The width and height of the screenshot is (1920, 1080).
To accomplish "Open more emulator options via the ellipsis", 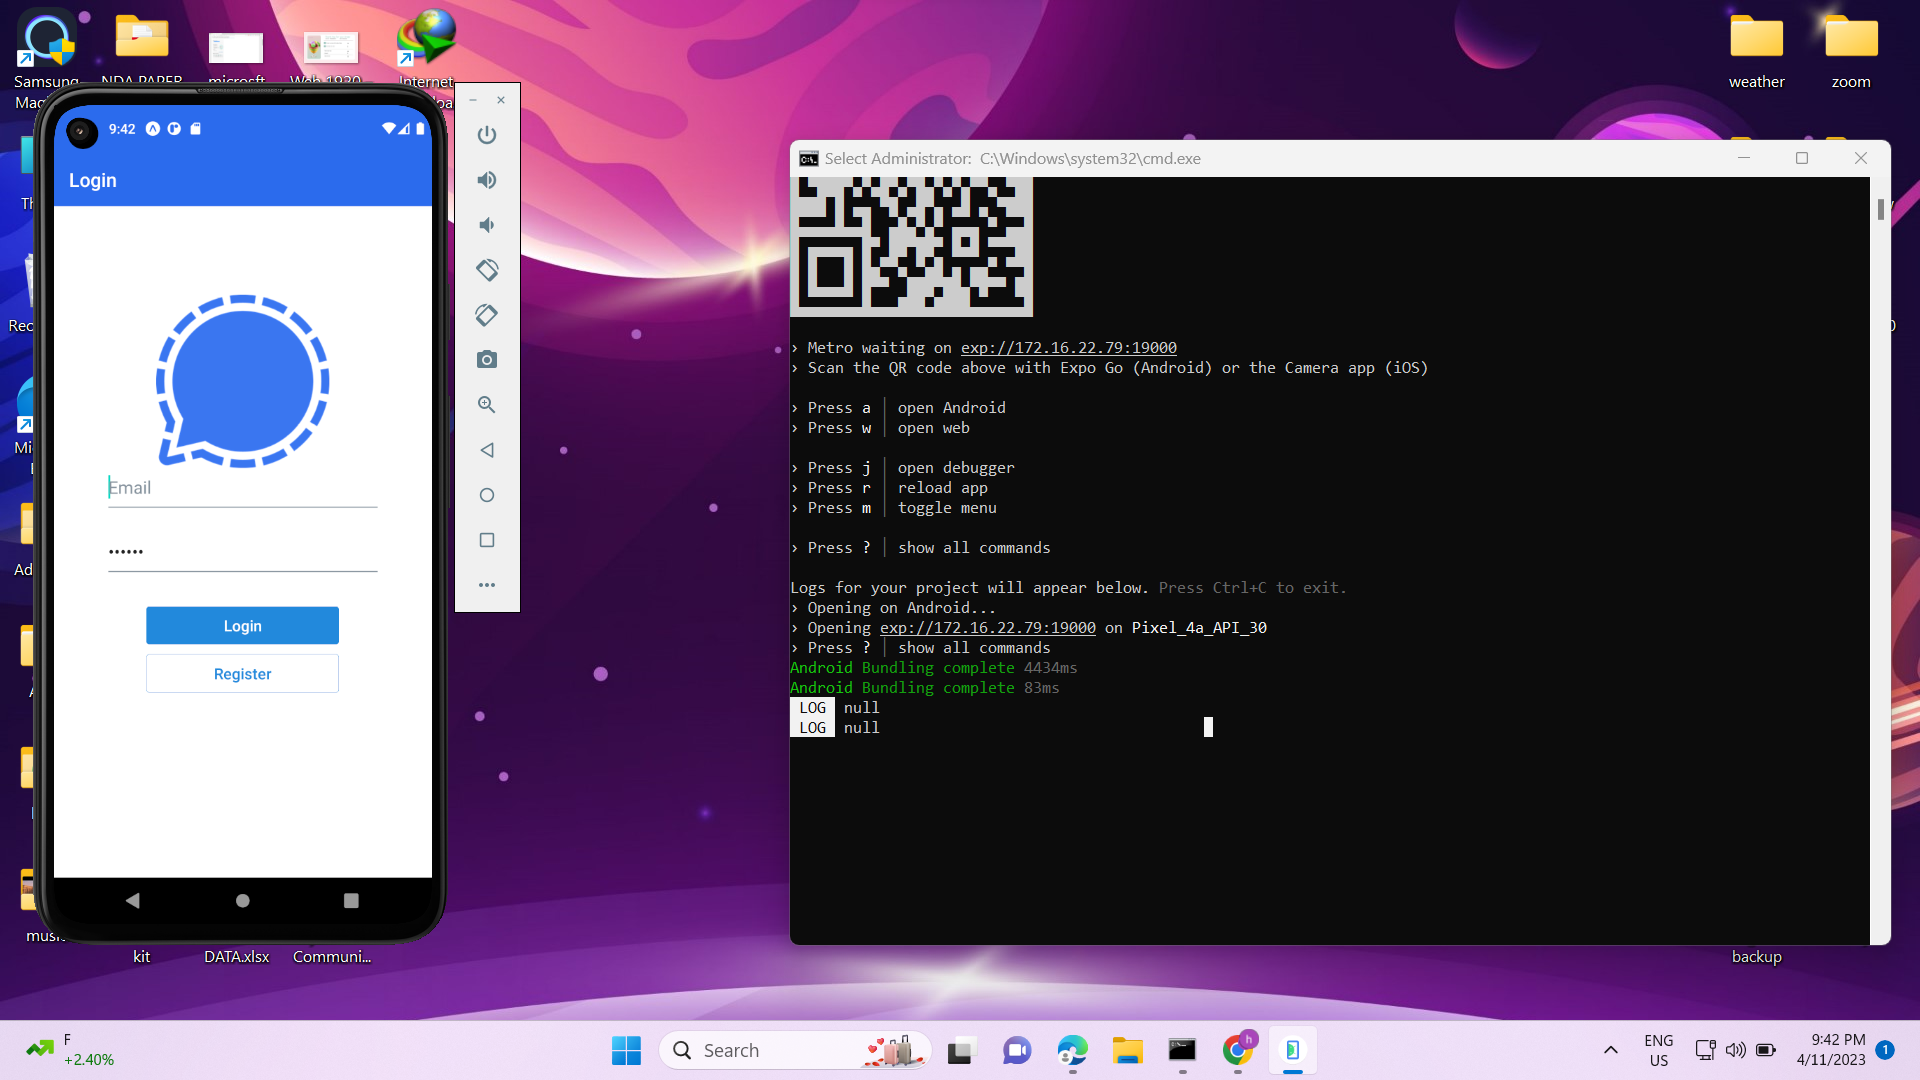I will click(487, 584).
